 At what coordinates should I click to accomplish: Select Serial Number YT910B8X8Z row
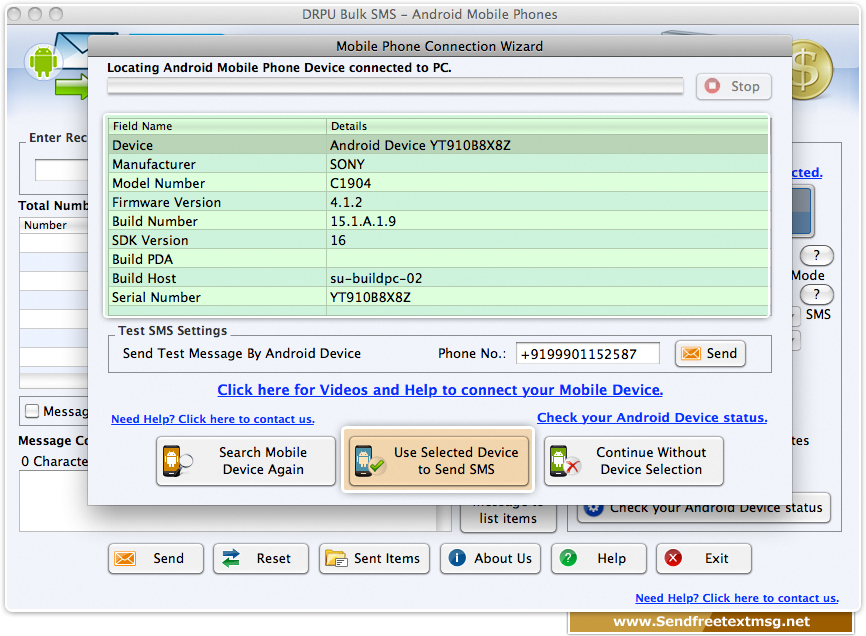(437, 298)
